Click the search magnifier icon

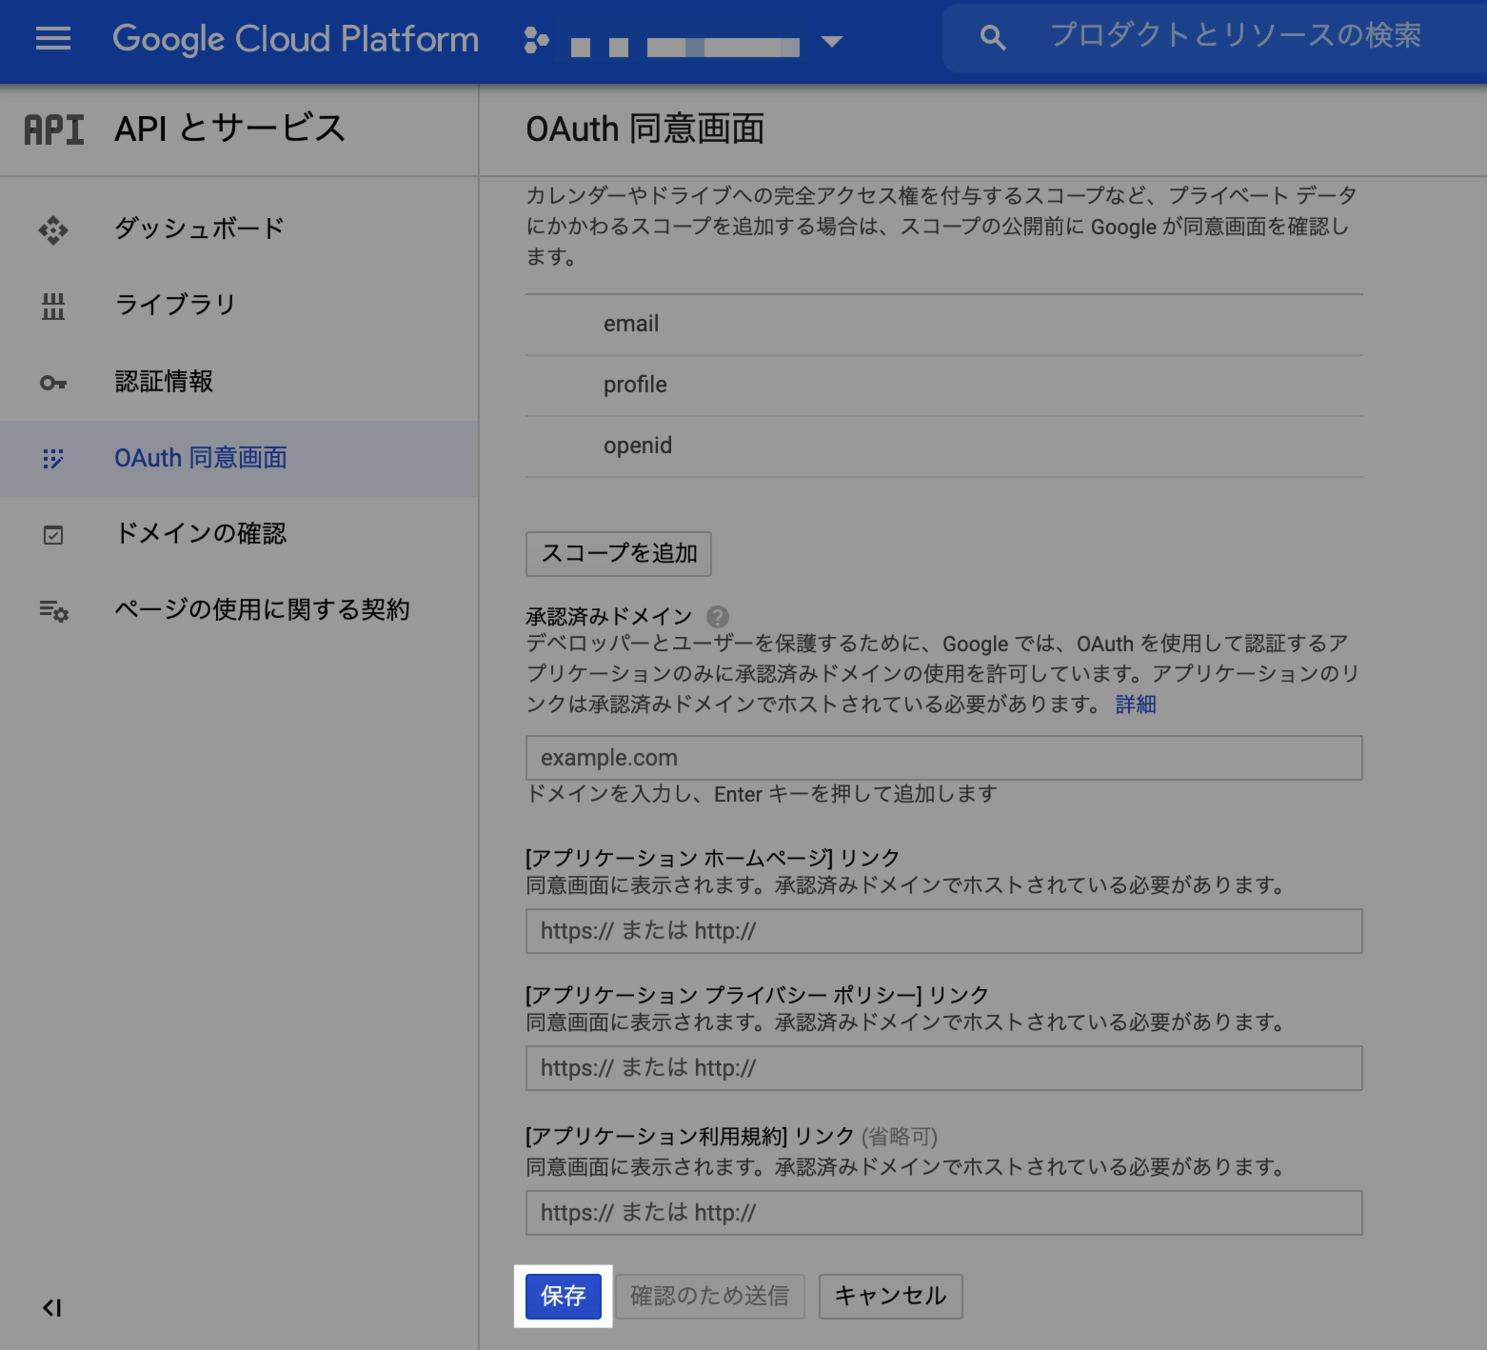[992, 39]
